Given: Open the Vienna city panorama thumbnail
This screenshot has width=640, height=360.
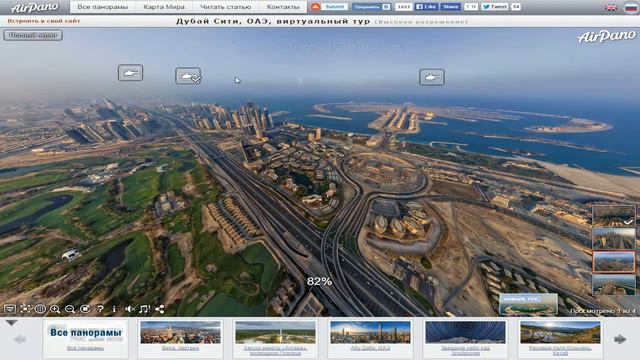Looking at the screenshot, I should [x=180, y=332].
